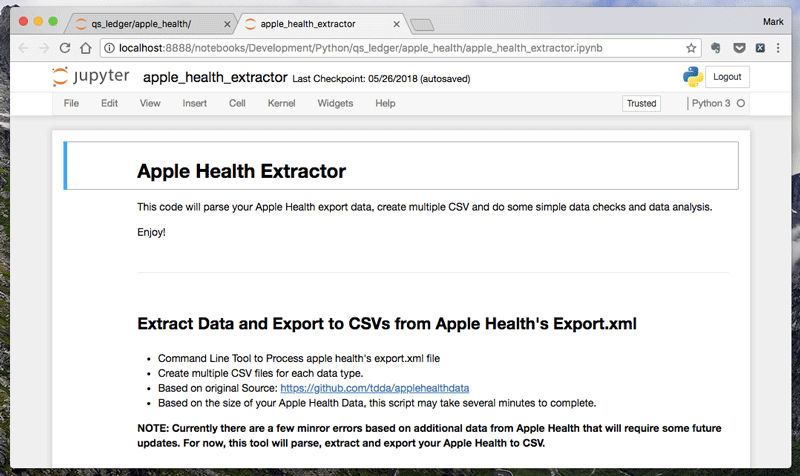Click the Evernote extension icon

(x=716, y=47)
